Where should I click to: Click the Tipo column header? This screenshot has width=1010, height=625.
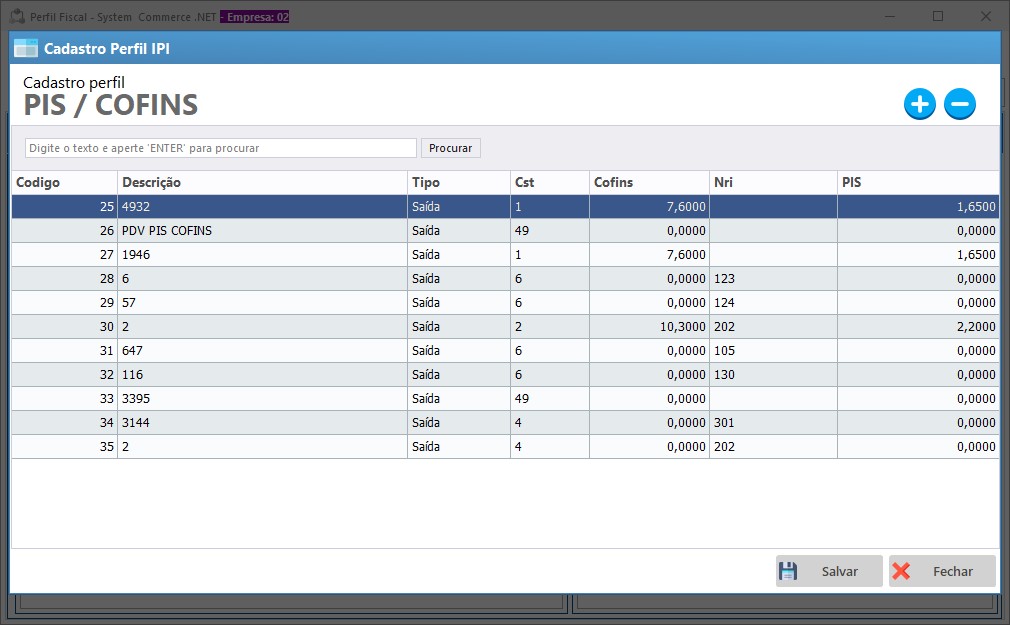tap(458, 183)
